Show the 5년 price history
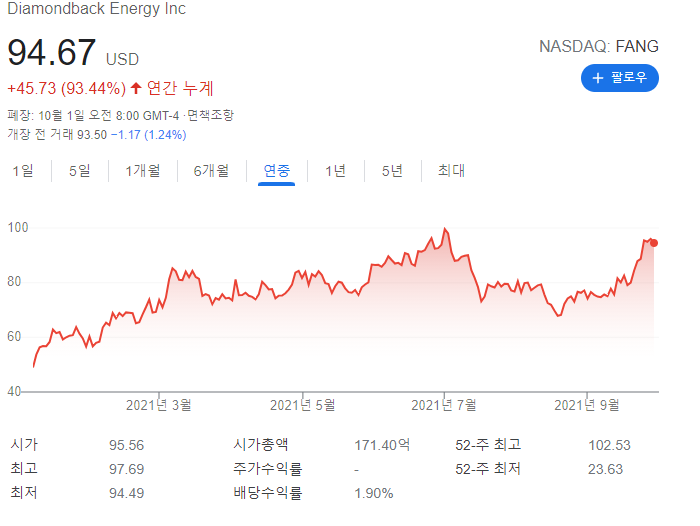Viewport: 700px width, 526px height. tap(392, 171)
